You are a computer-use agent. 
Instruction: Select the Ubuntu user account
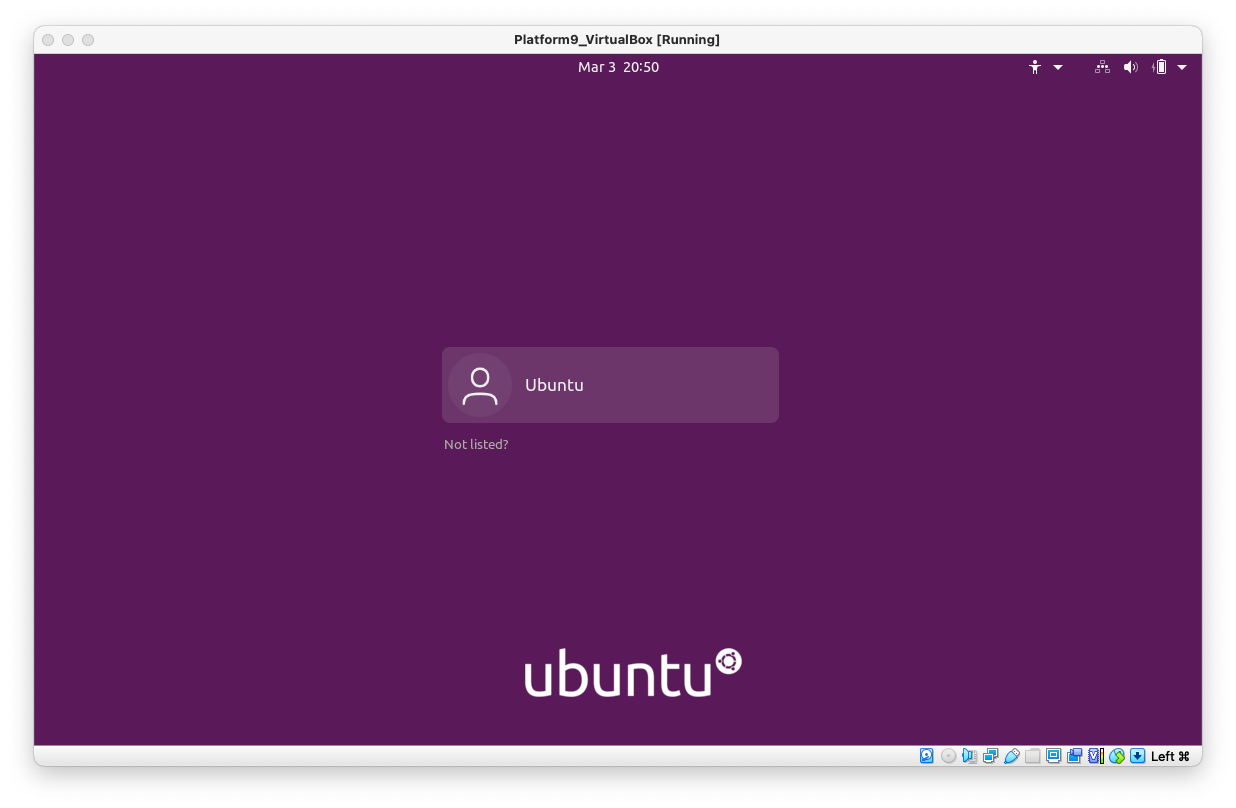tap(610, 385)
